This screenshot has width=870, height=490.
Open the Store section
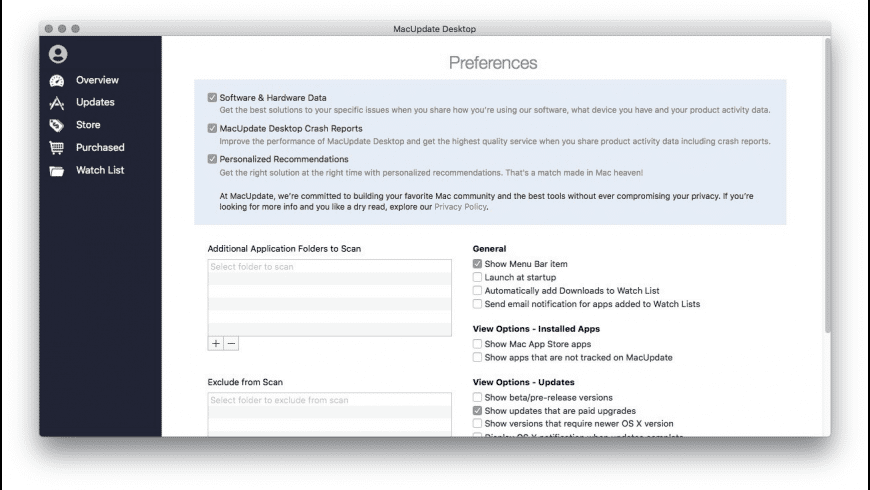[88, 125]
